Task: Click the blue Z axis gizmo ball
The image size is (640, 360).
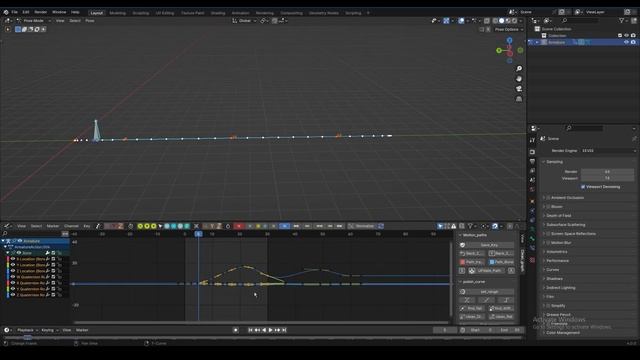Action: pos(509,40)
